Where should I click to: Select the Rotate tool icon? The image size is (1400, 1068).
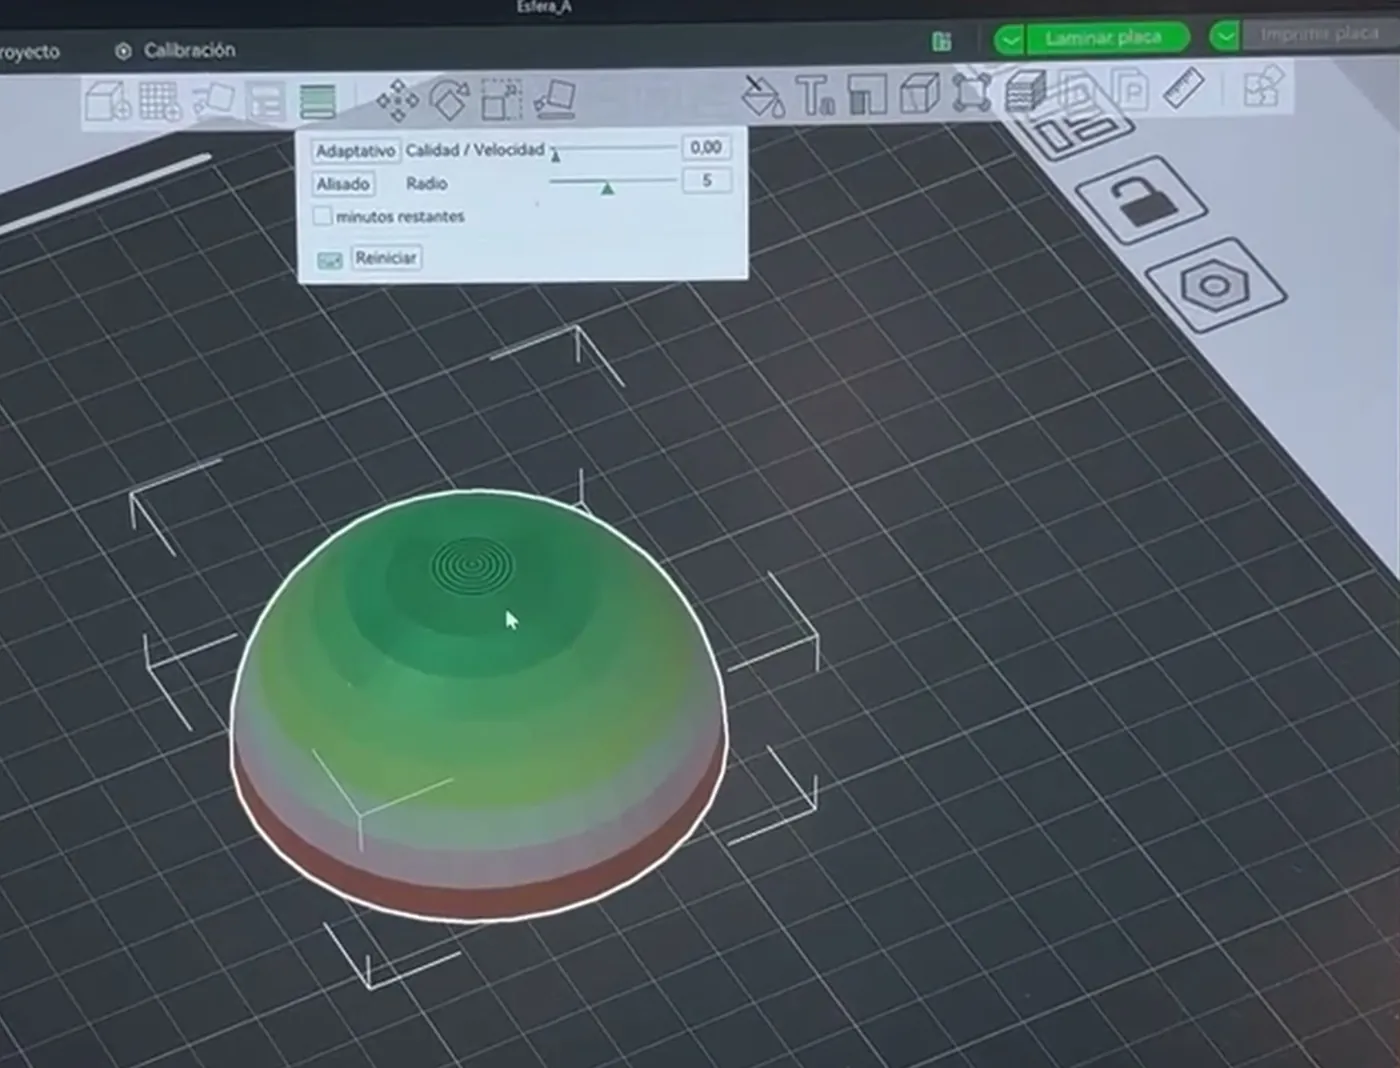449,99
